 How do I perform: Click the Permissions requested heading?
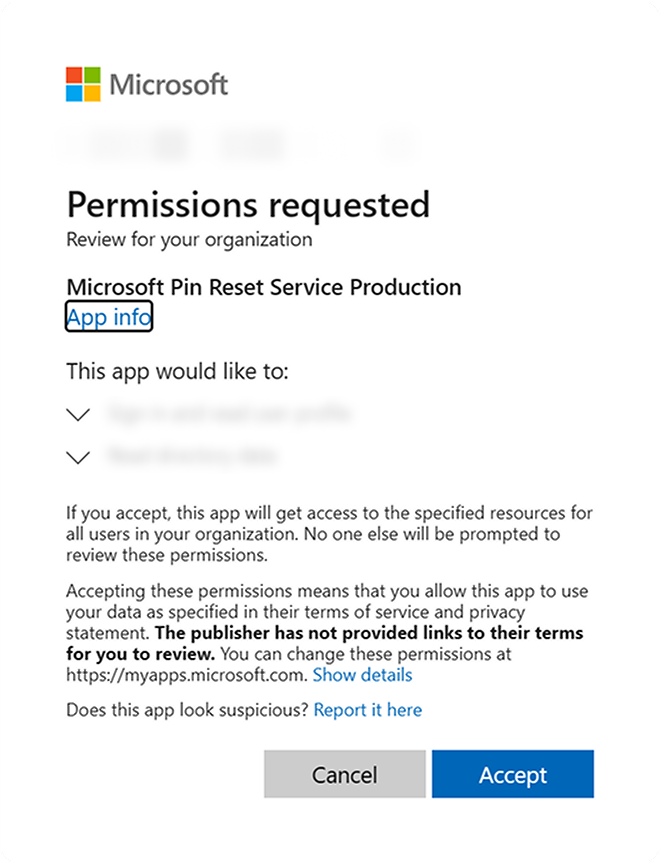[248, 205]
